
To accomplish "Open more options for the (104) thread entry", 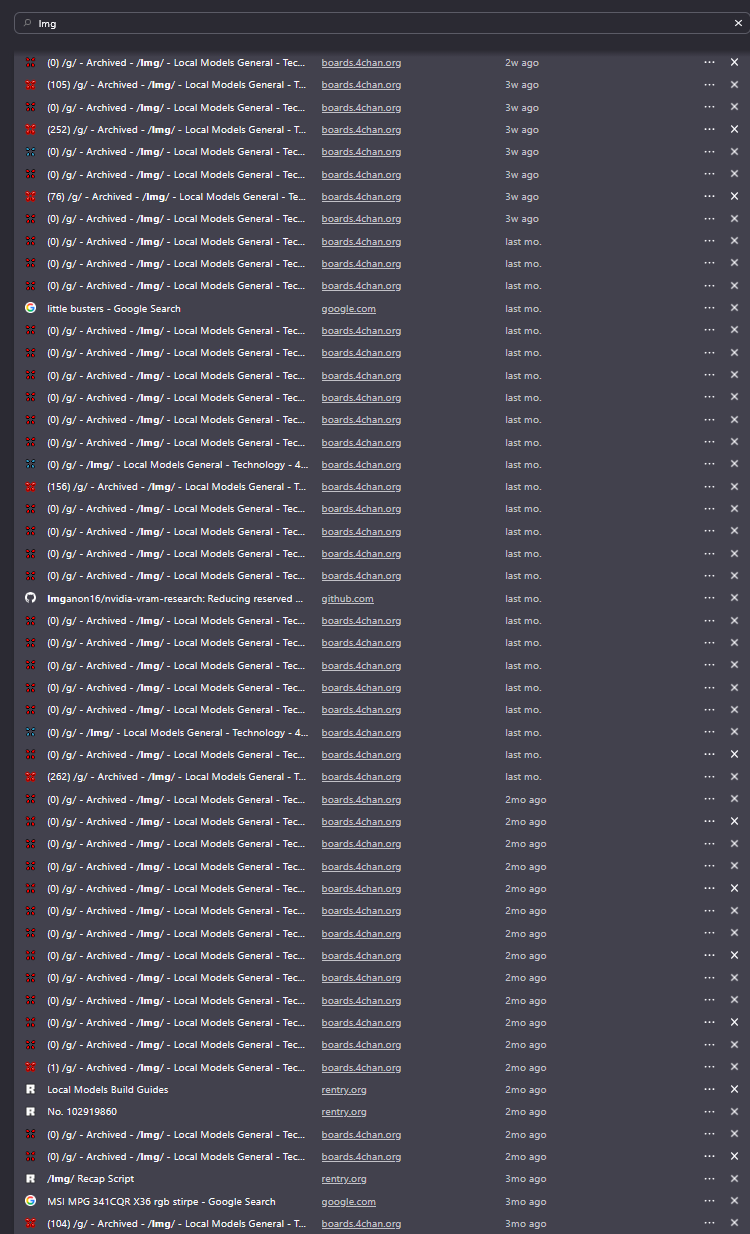I will point(709,1223).
